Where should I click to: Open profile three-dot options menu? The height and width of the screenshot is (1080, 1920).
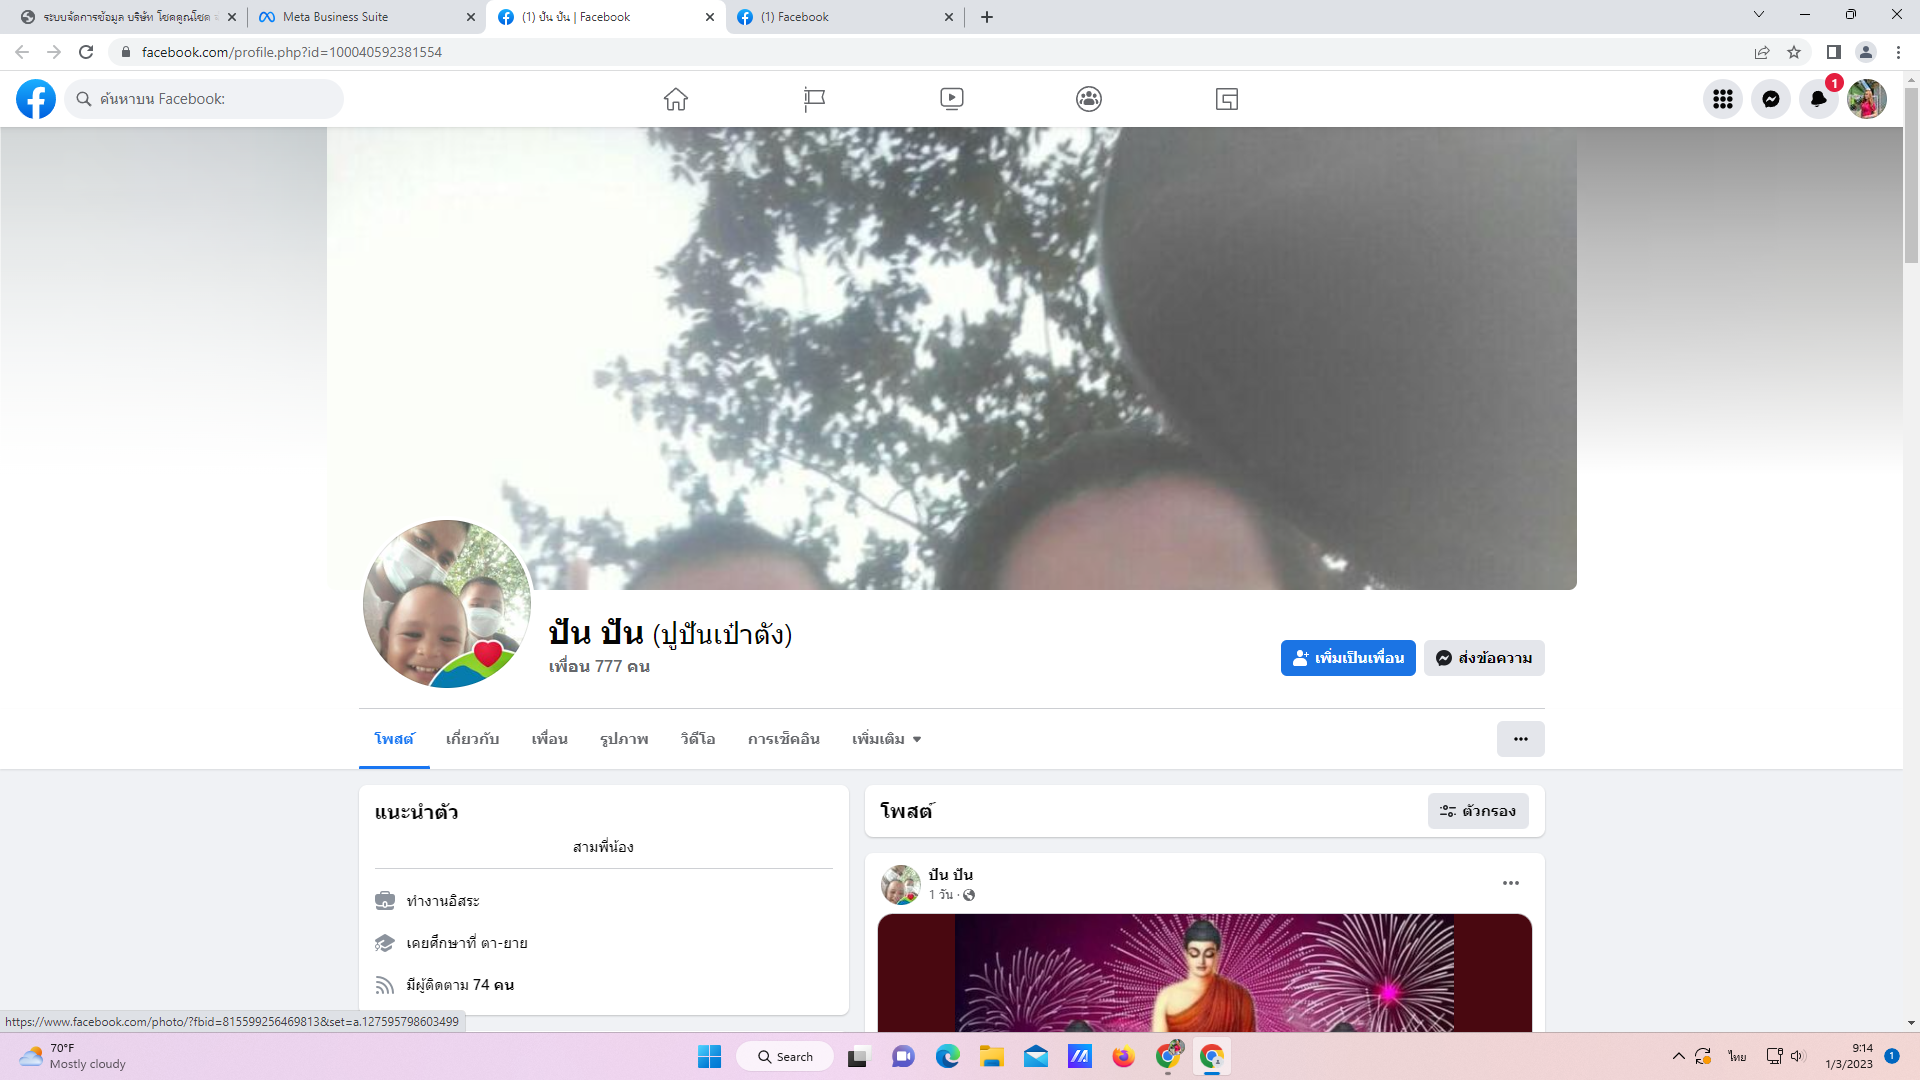1520,739
